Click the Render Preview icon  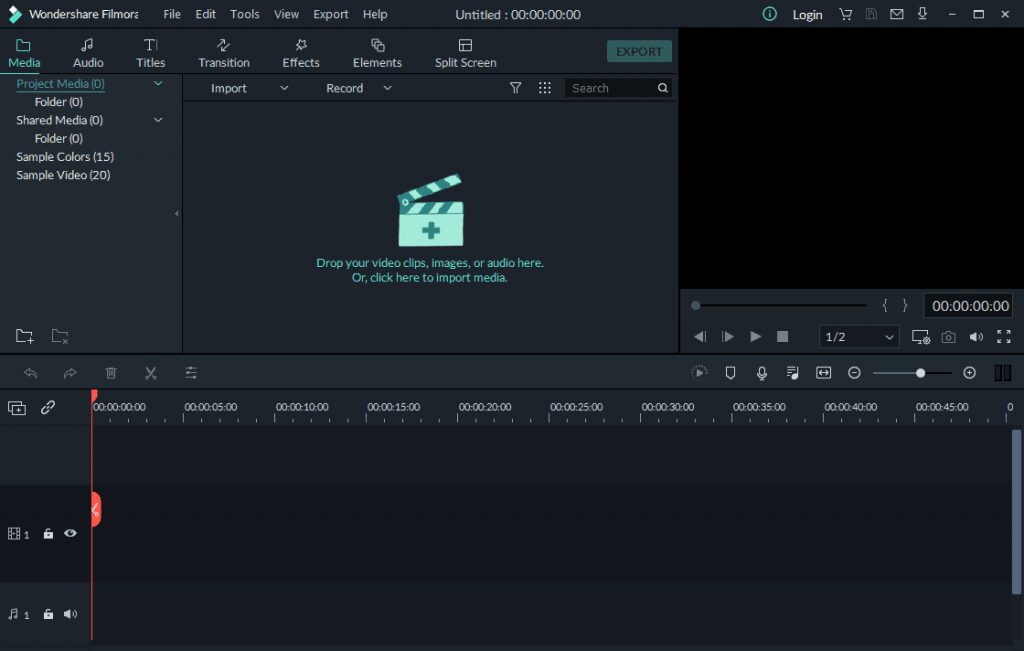pyautogui.click(x=699, y=372)
